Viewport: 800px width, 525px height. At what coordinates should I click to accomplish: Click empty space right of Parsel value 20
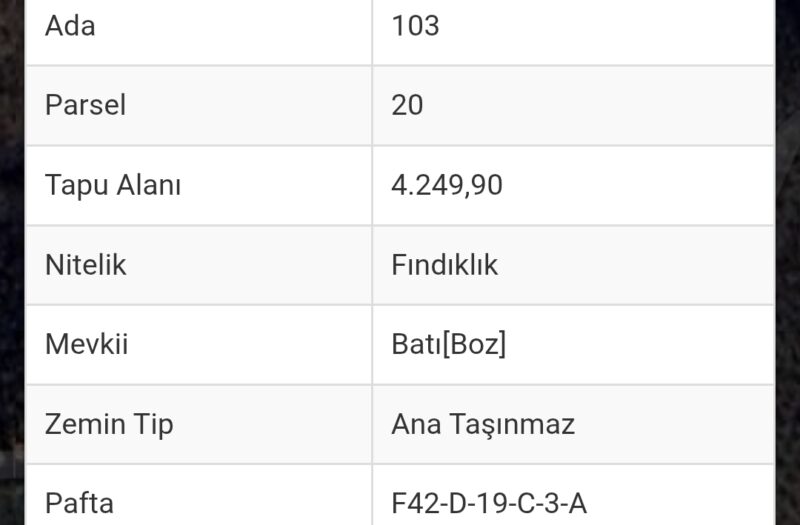(x=599, y=106)
